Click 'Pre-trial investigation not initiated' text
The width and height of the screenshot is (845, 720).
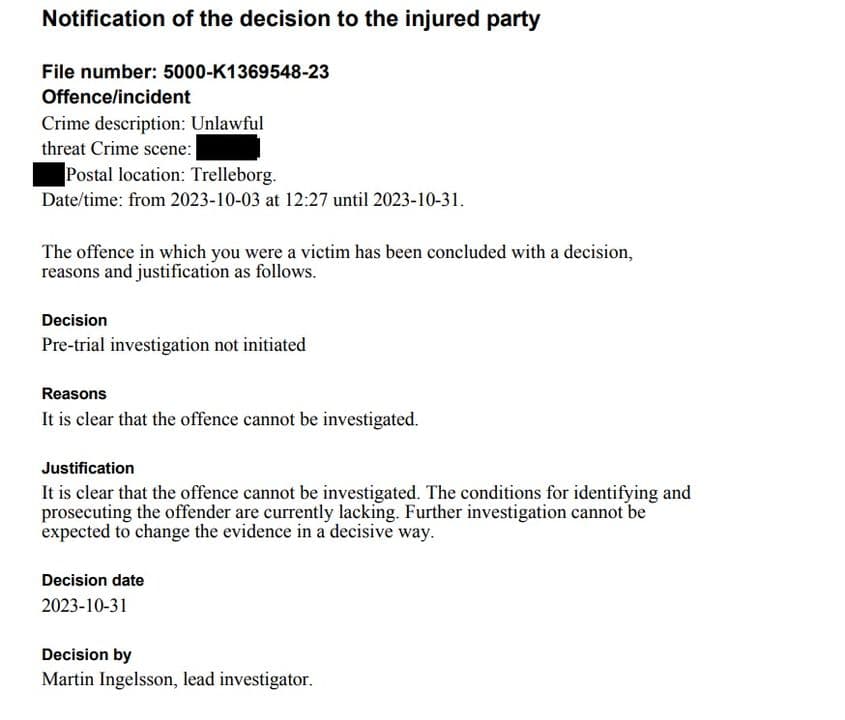(173, 345)
